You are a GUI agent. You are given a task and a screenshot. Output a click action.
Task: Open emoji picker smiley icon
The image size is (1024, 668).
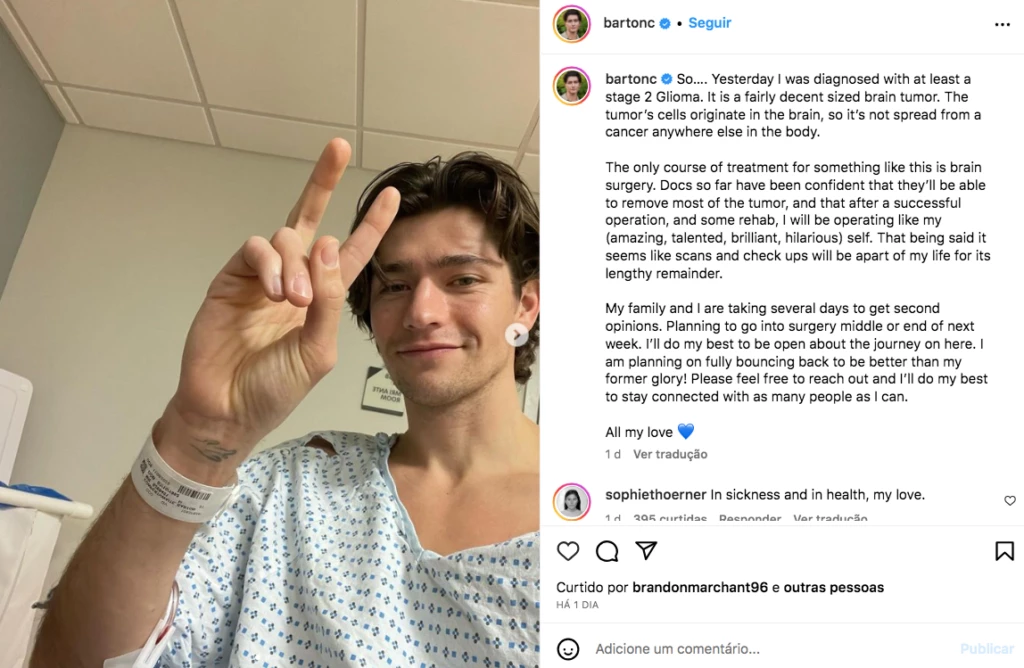click(568, 649)
